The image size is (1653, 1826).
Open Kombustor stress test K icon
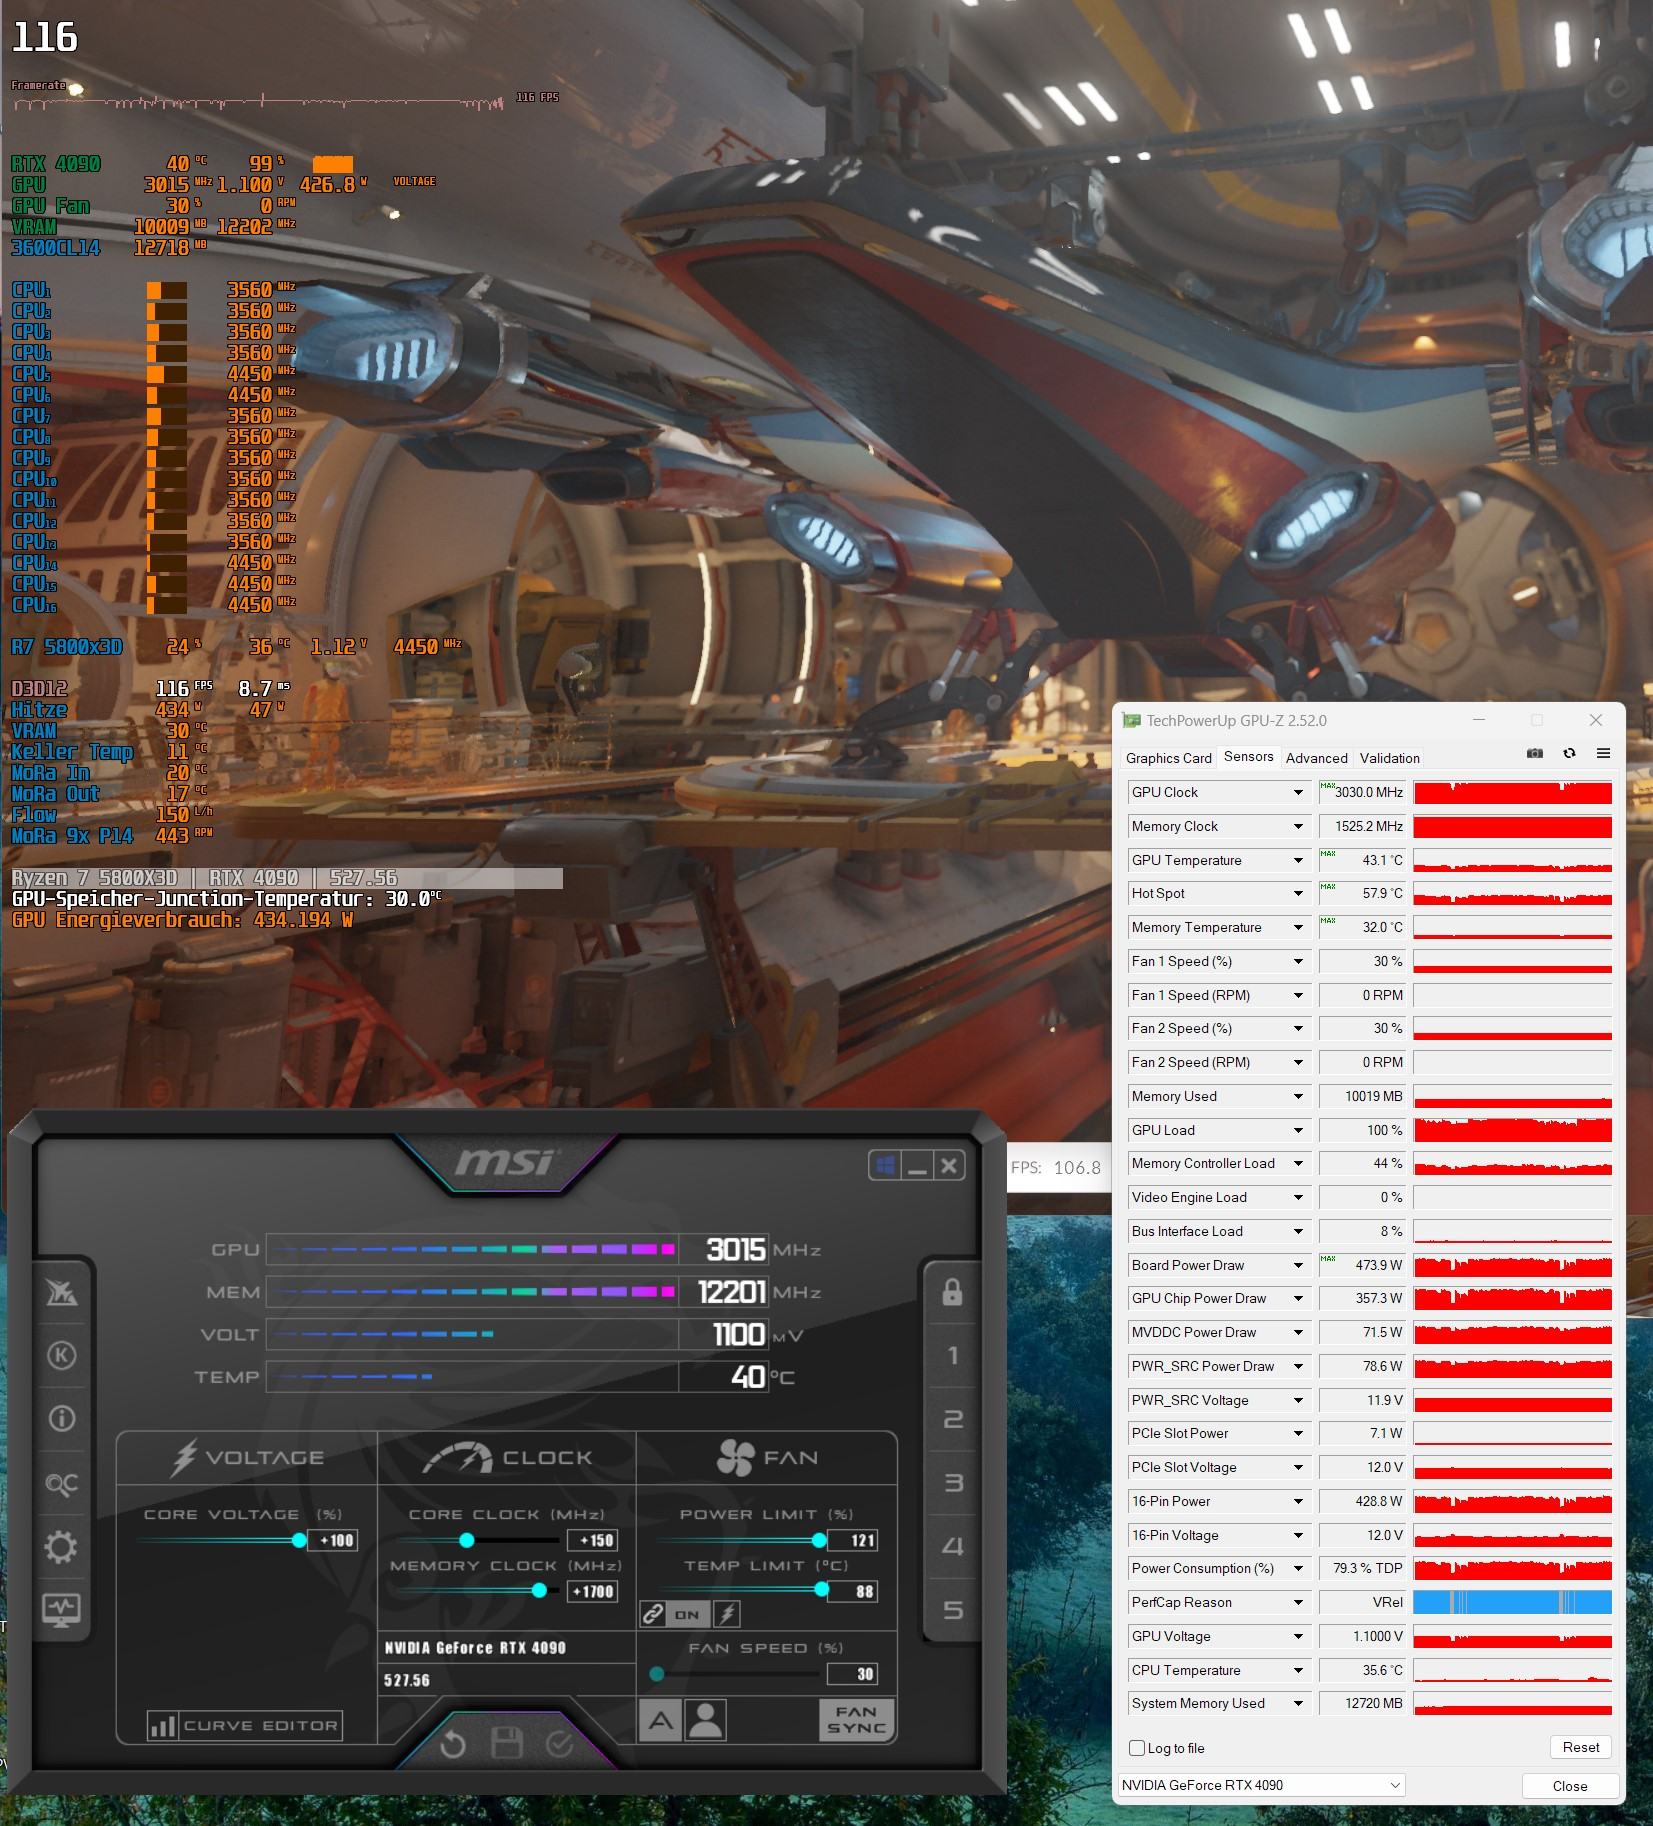[x=61, y=1355]
